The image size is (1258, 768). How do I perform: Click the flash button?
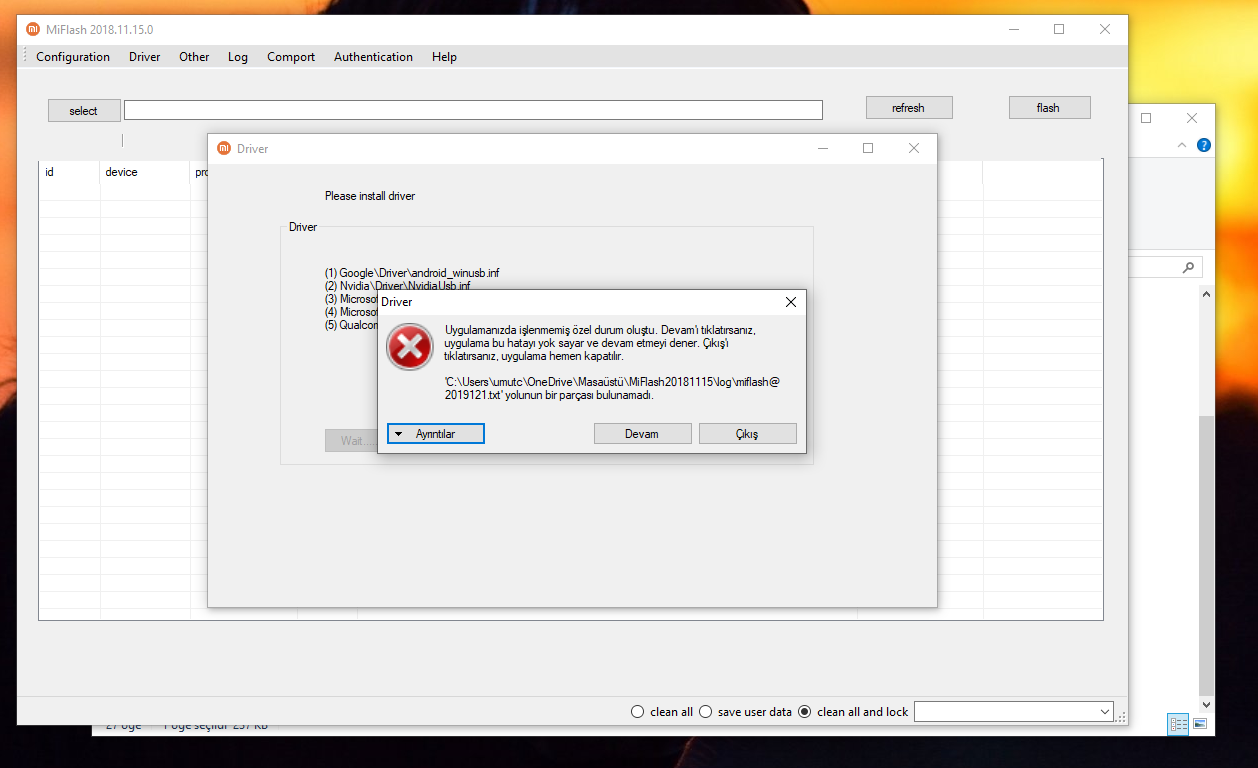point(1049,108)
